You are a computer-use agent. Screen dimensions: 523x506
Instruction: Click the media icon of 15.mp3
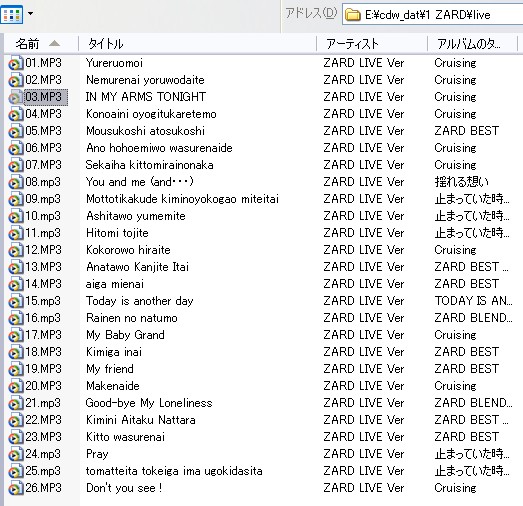pyautogui.click(x=15, y=302)
